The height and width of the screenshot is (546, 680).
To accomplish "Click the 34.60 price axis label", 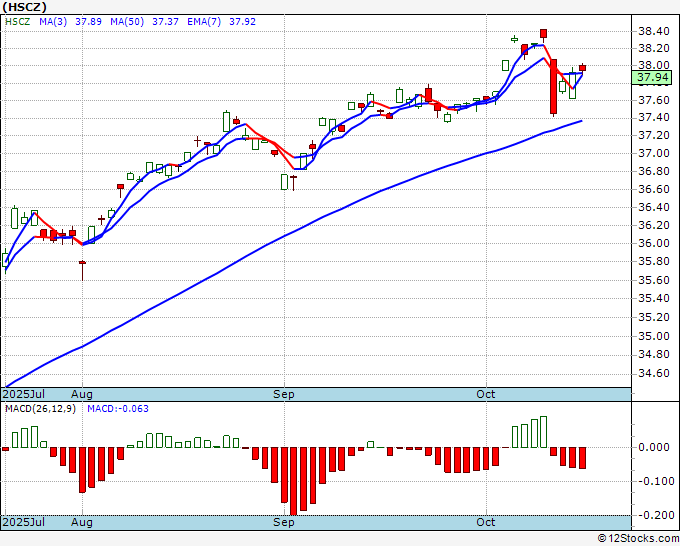I will point(653,373).
